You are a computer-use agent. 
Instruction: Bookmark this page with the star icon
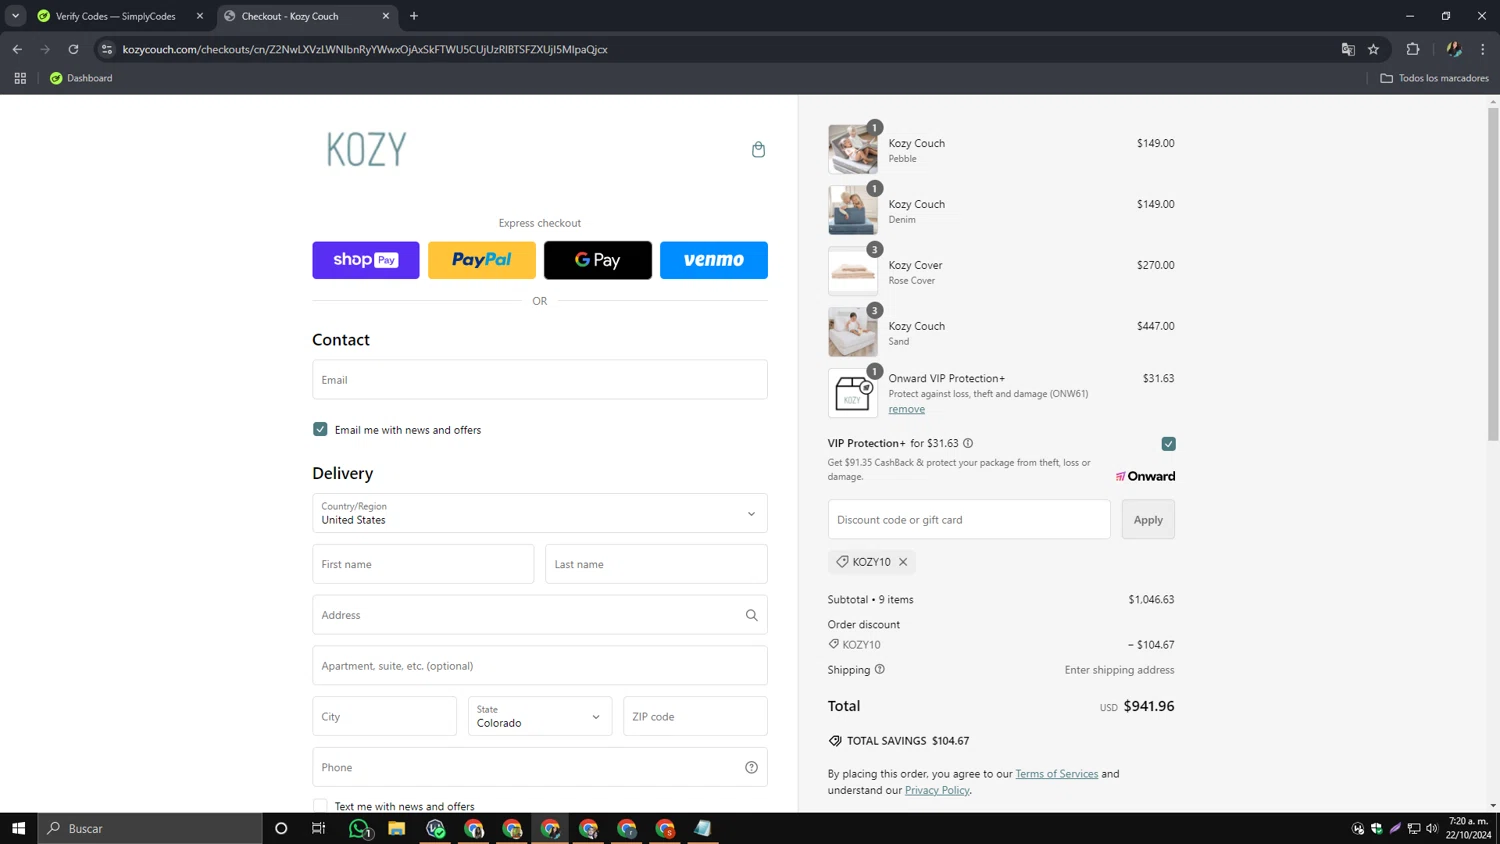[x=1373, y=49]
